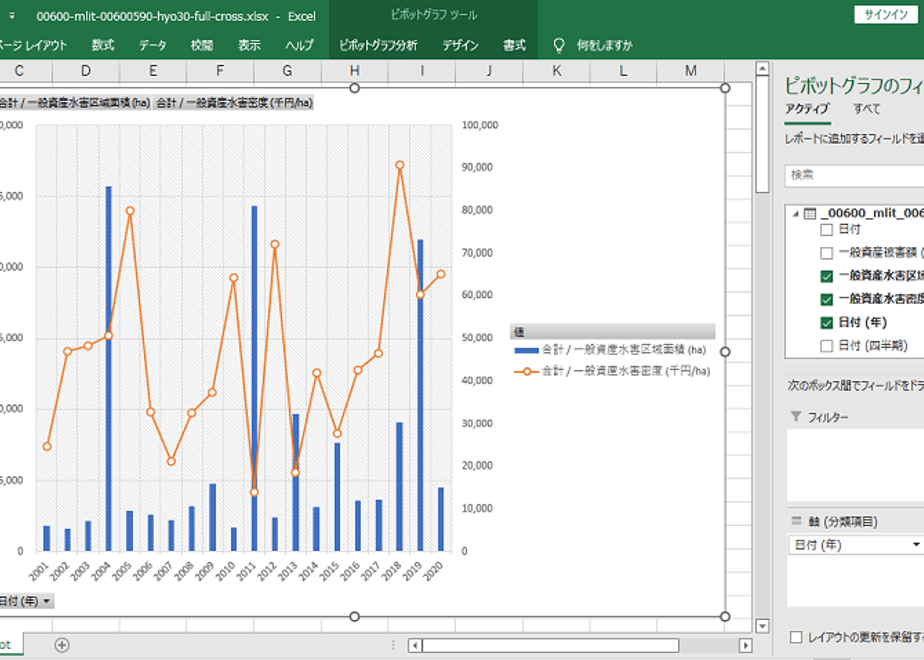Click the vertical scrollbar up arrow
Screen dimensions: 924x660
pos(762,69)
